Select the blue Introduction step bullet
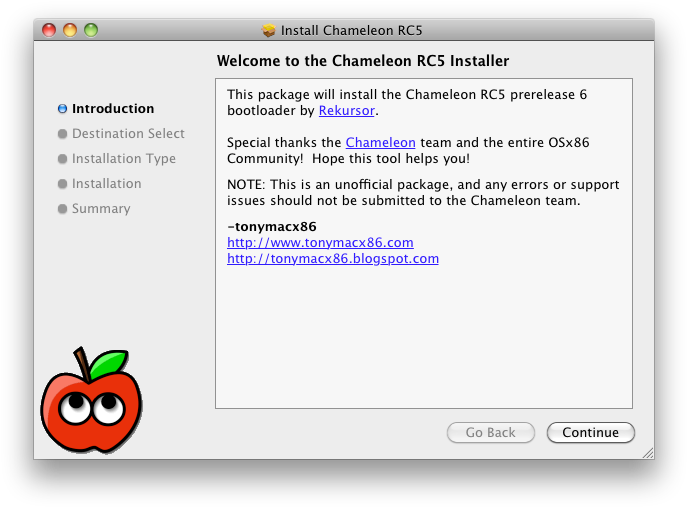This screenshot has width=687, height=507. (x=62, y=109)
